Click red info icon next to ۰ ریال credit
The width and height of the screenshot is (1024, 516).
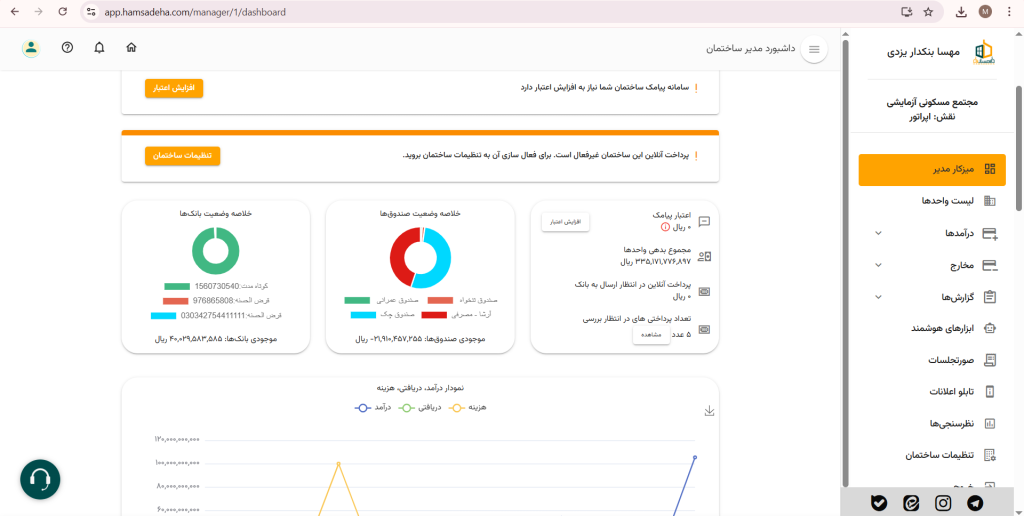click(x=665, y=227)
